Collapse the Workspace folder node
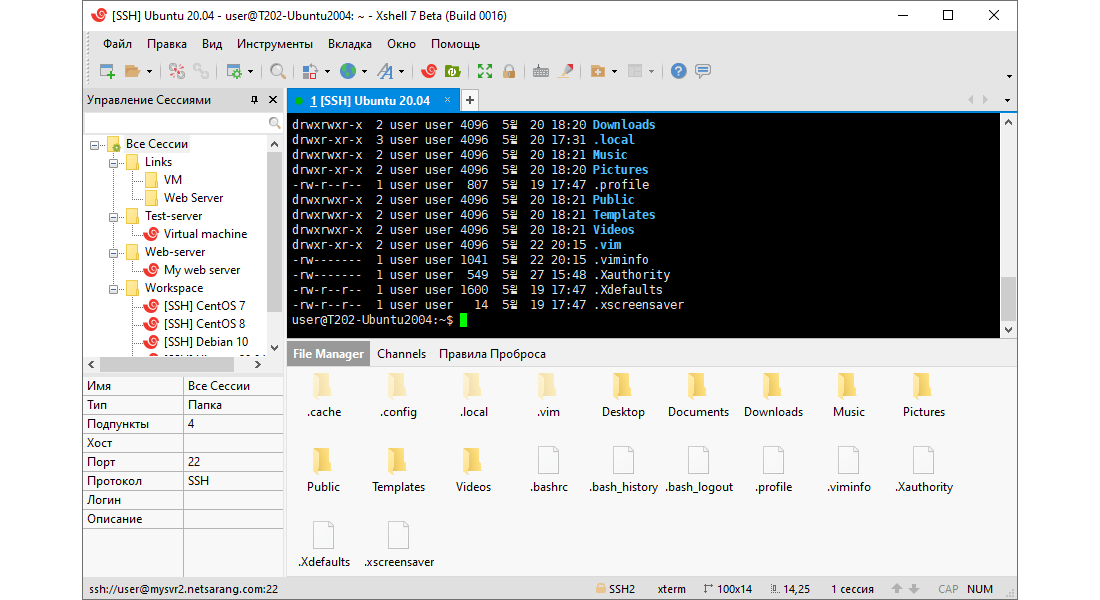This screenshot has height=600, width=1100. (113, 288)
